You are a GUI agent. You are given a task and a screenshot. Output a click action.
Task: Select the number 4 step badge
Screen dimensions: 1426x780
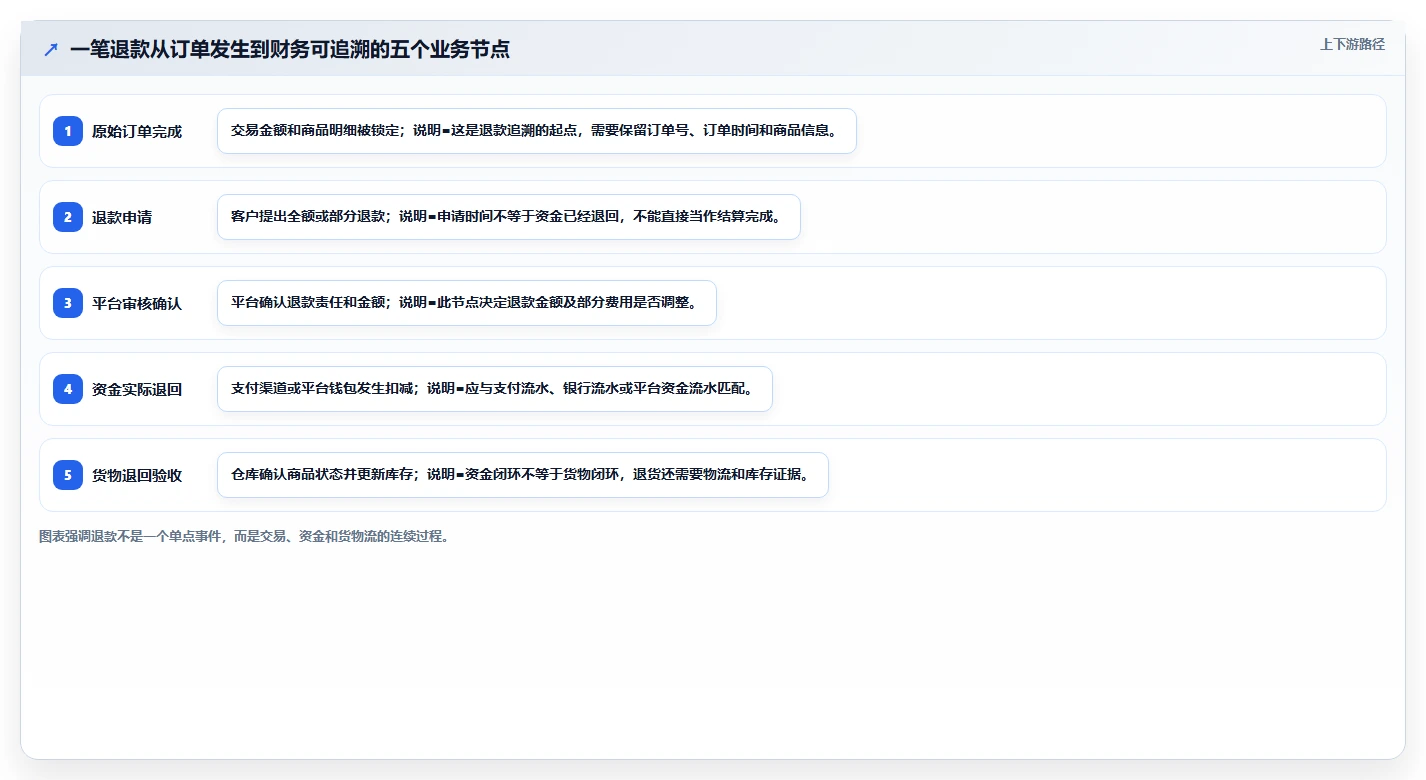point(68,389)
